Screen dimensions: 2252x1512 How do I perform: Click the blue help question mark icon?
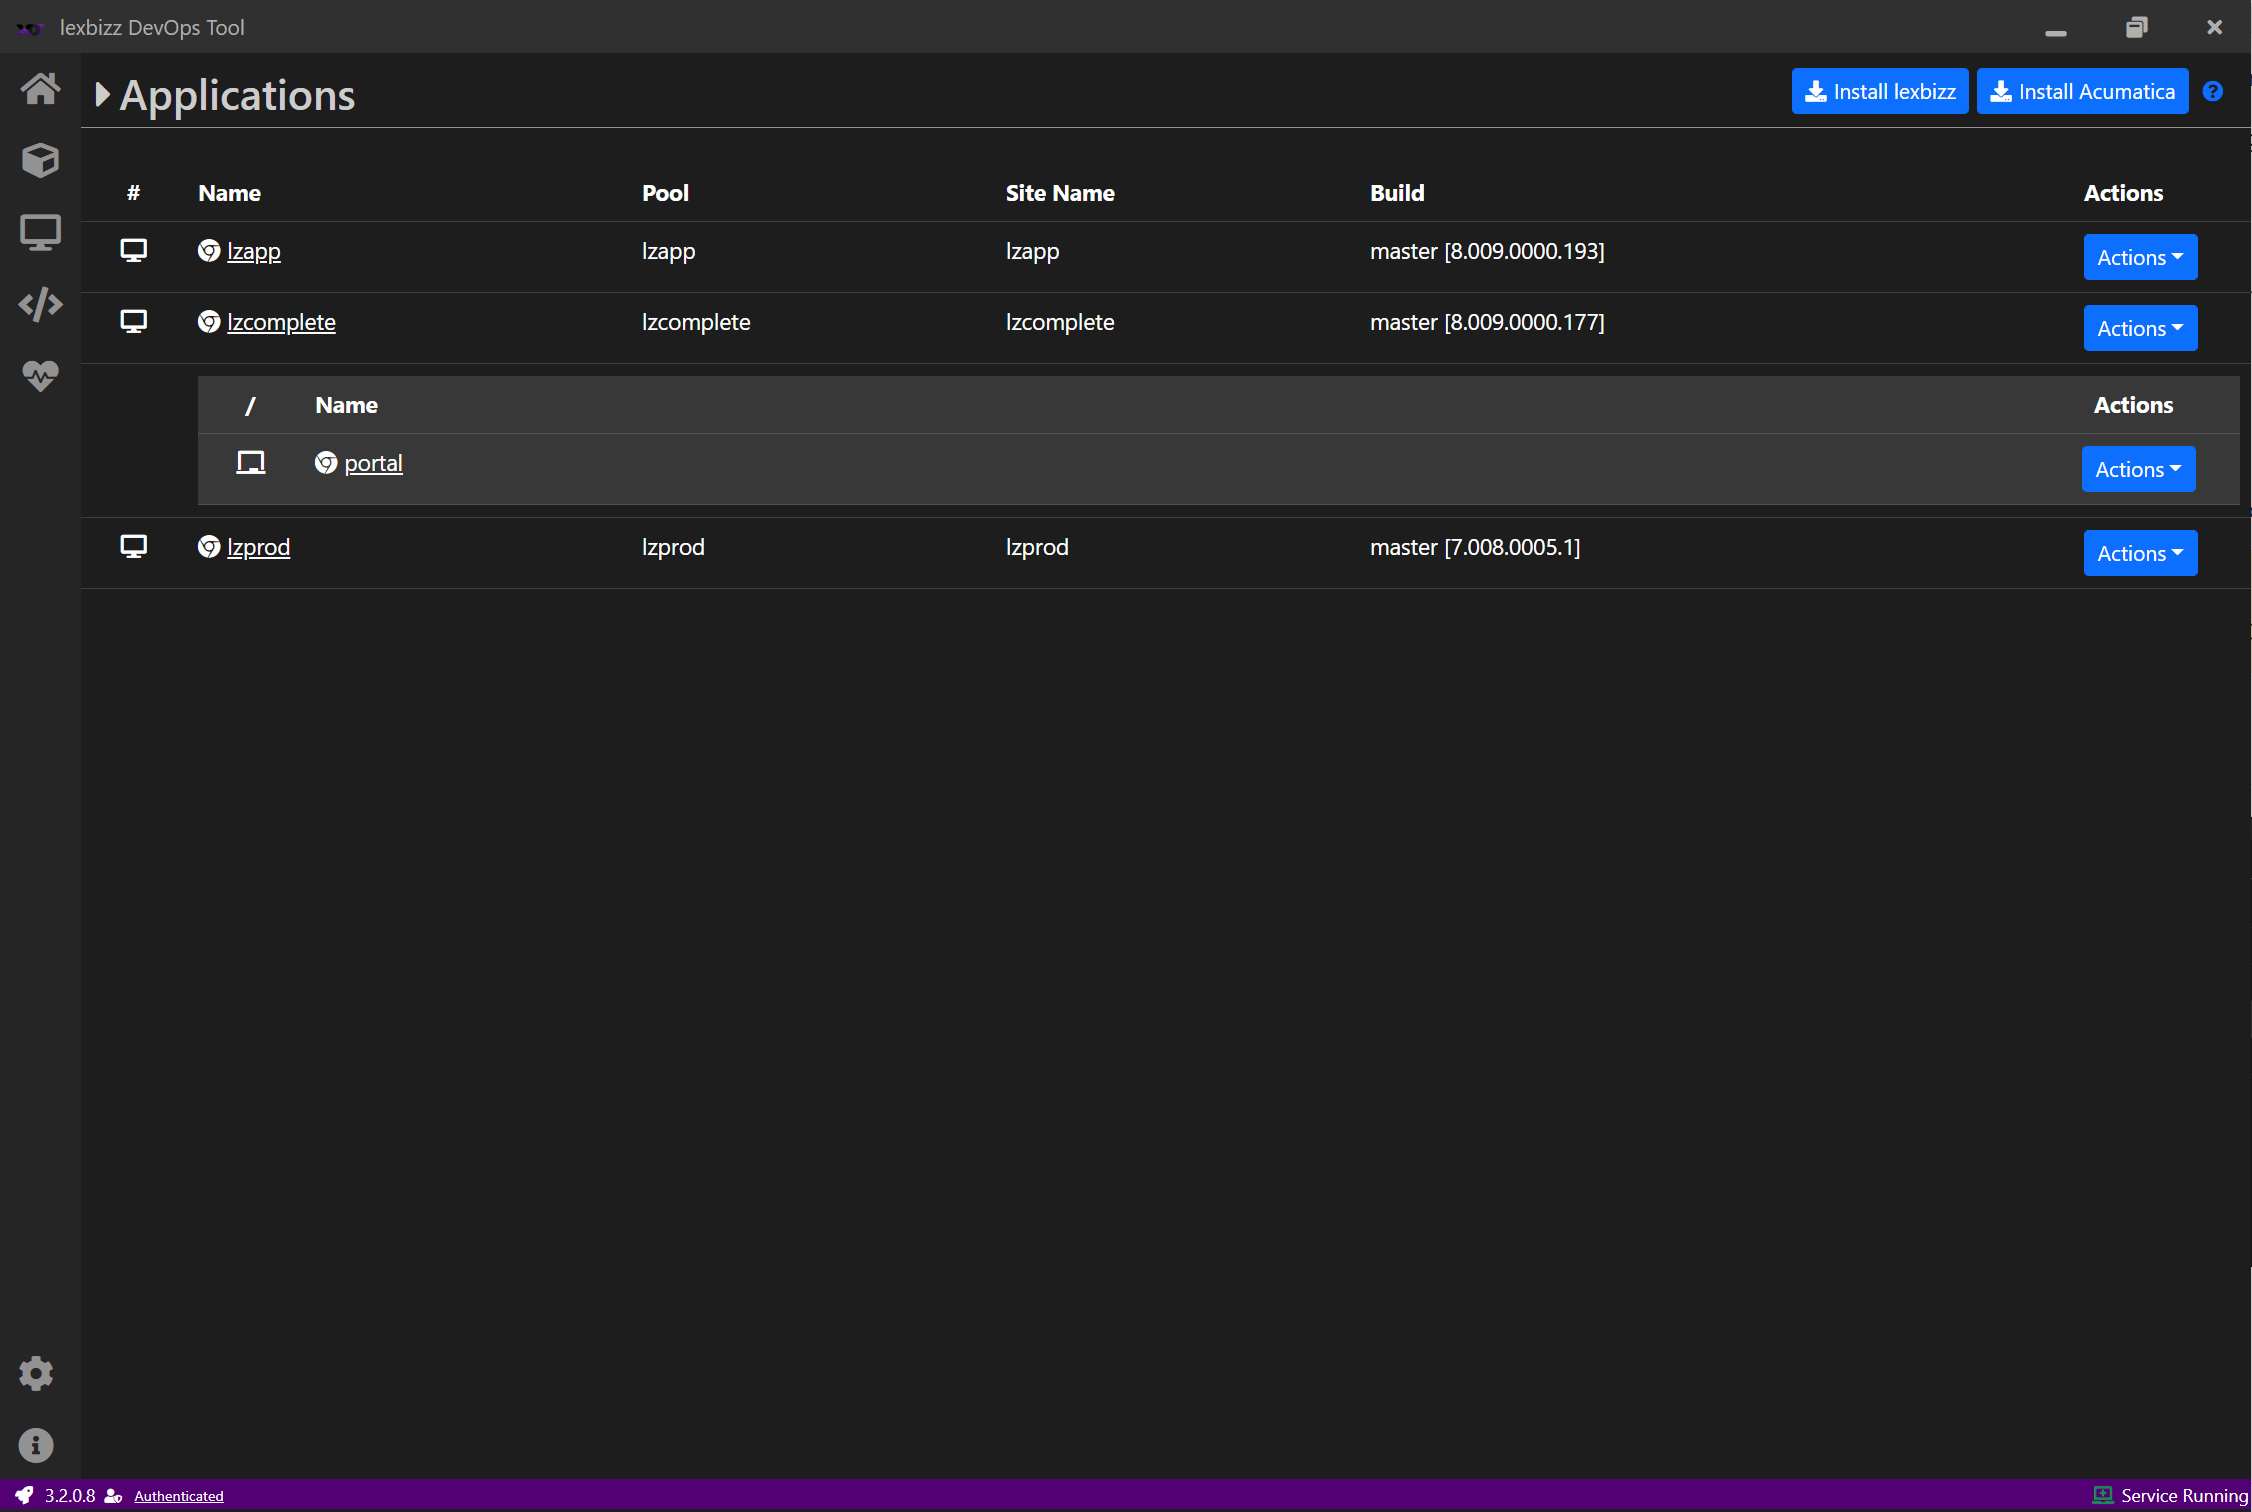coord(2213,92)
